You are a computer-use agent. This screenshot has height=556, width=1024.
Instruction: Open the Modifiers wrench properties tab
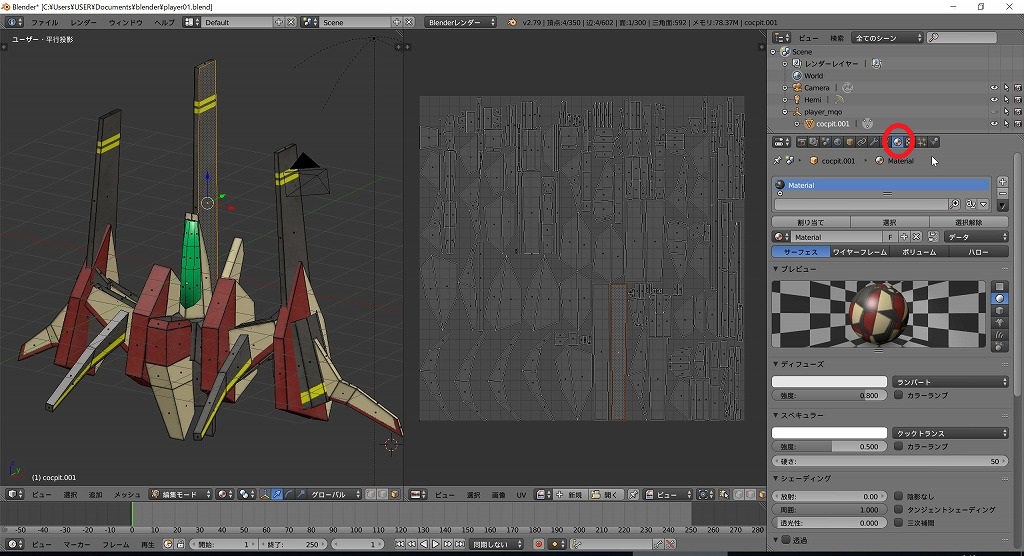pos(873,142)
